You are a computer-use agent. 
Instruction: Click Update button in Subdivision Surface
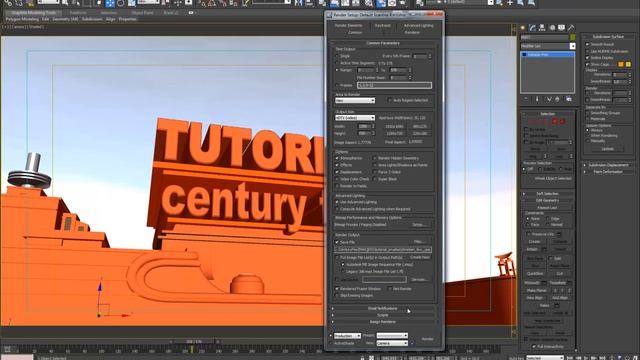(x=607, y=149)
